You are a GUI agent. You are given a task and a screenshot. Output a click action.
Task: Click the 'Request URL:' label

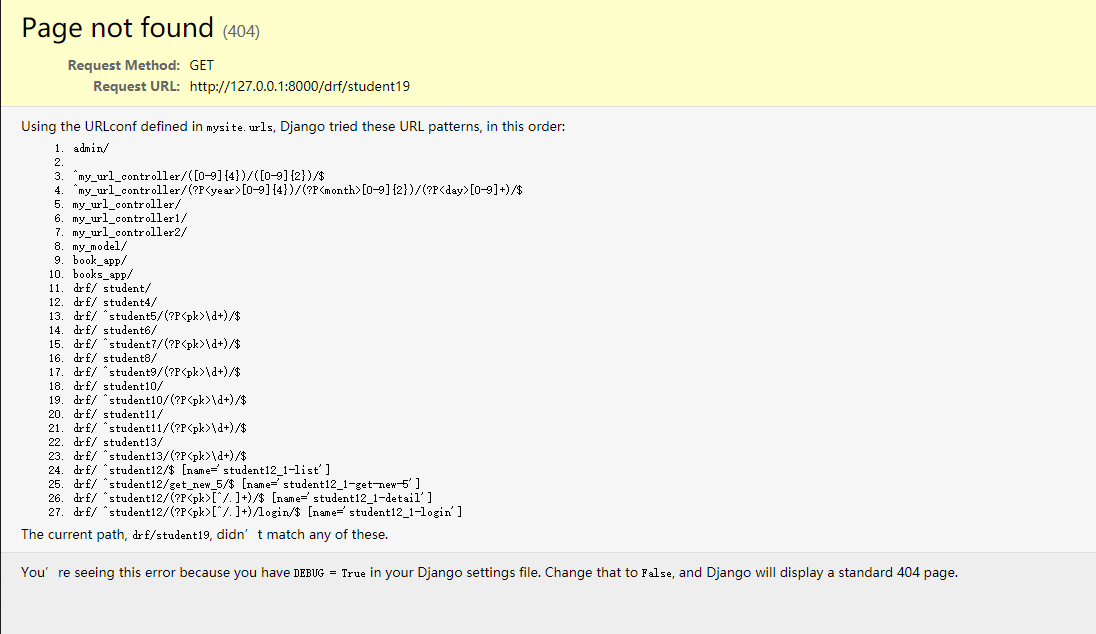tap(136, 86)
